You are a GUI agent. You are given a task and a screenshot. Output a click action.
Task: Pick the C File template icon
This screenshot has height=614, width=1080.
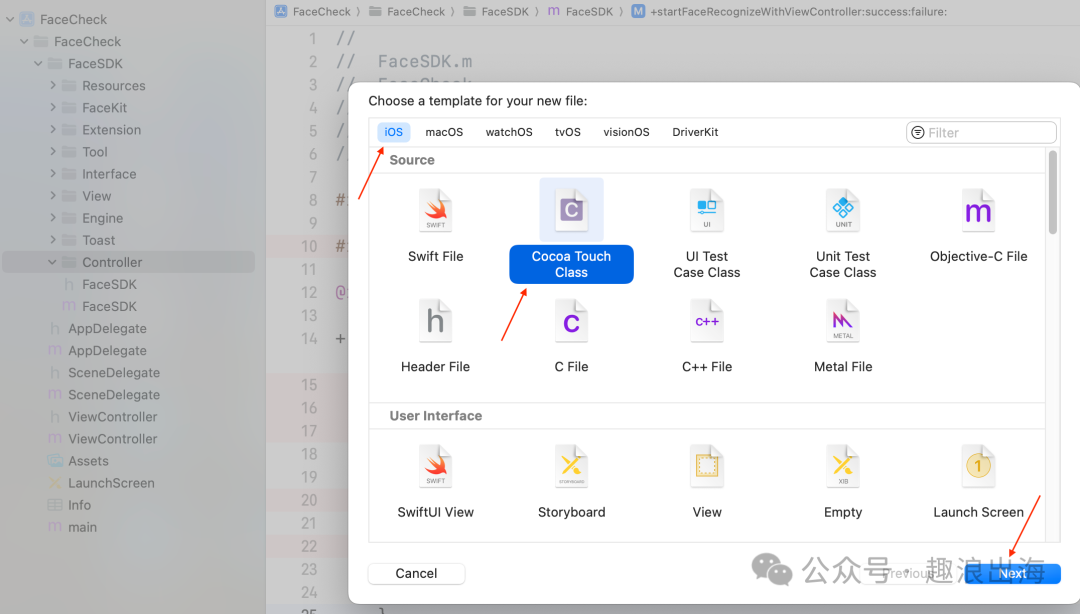571,321
